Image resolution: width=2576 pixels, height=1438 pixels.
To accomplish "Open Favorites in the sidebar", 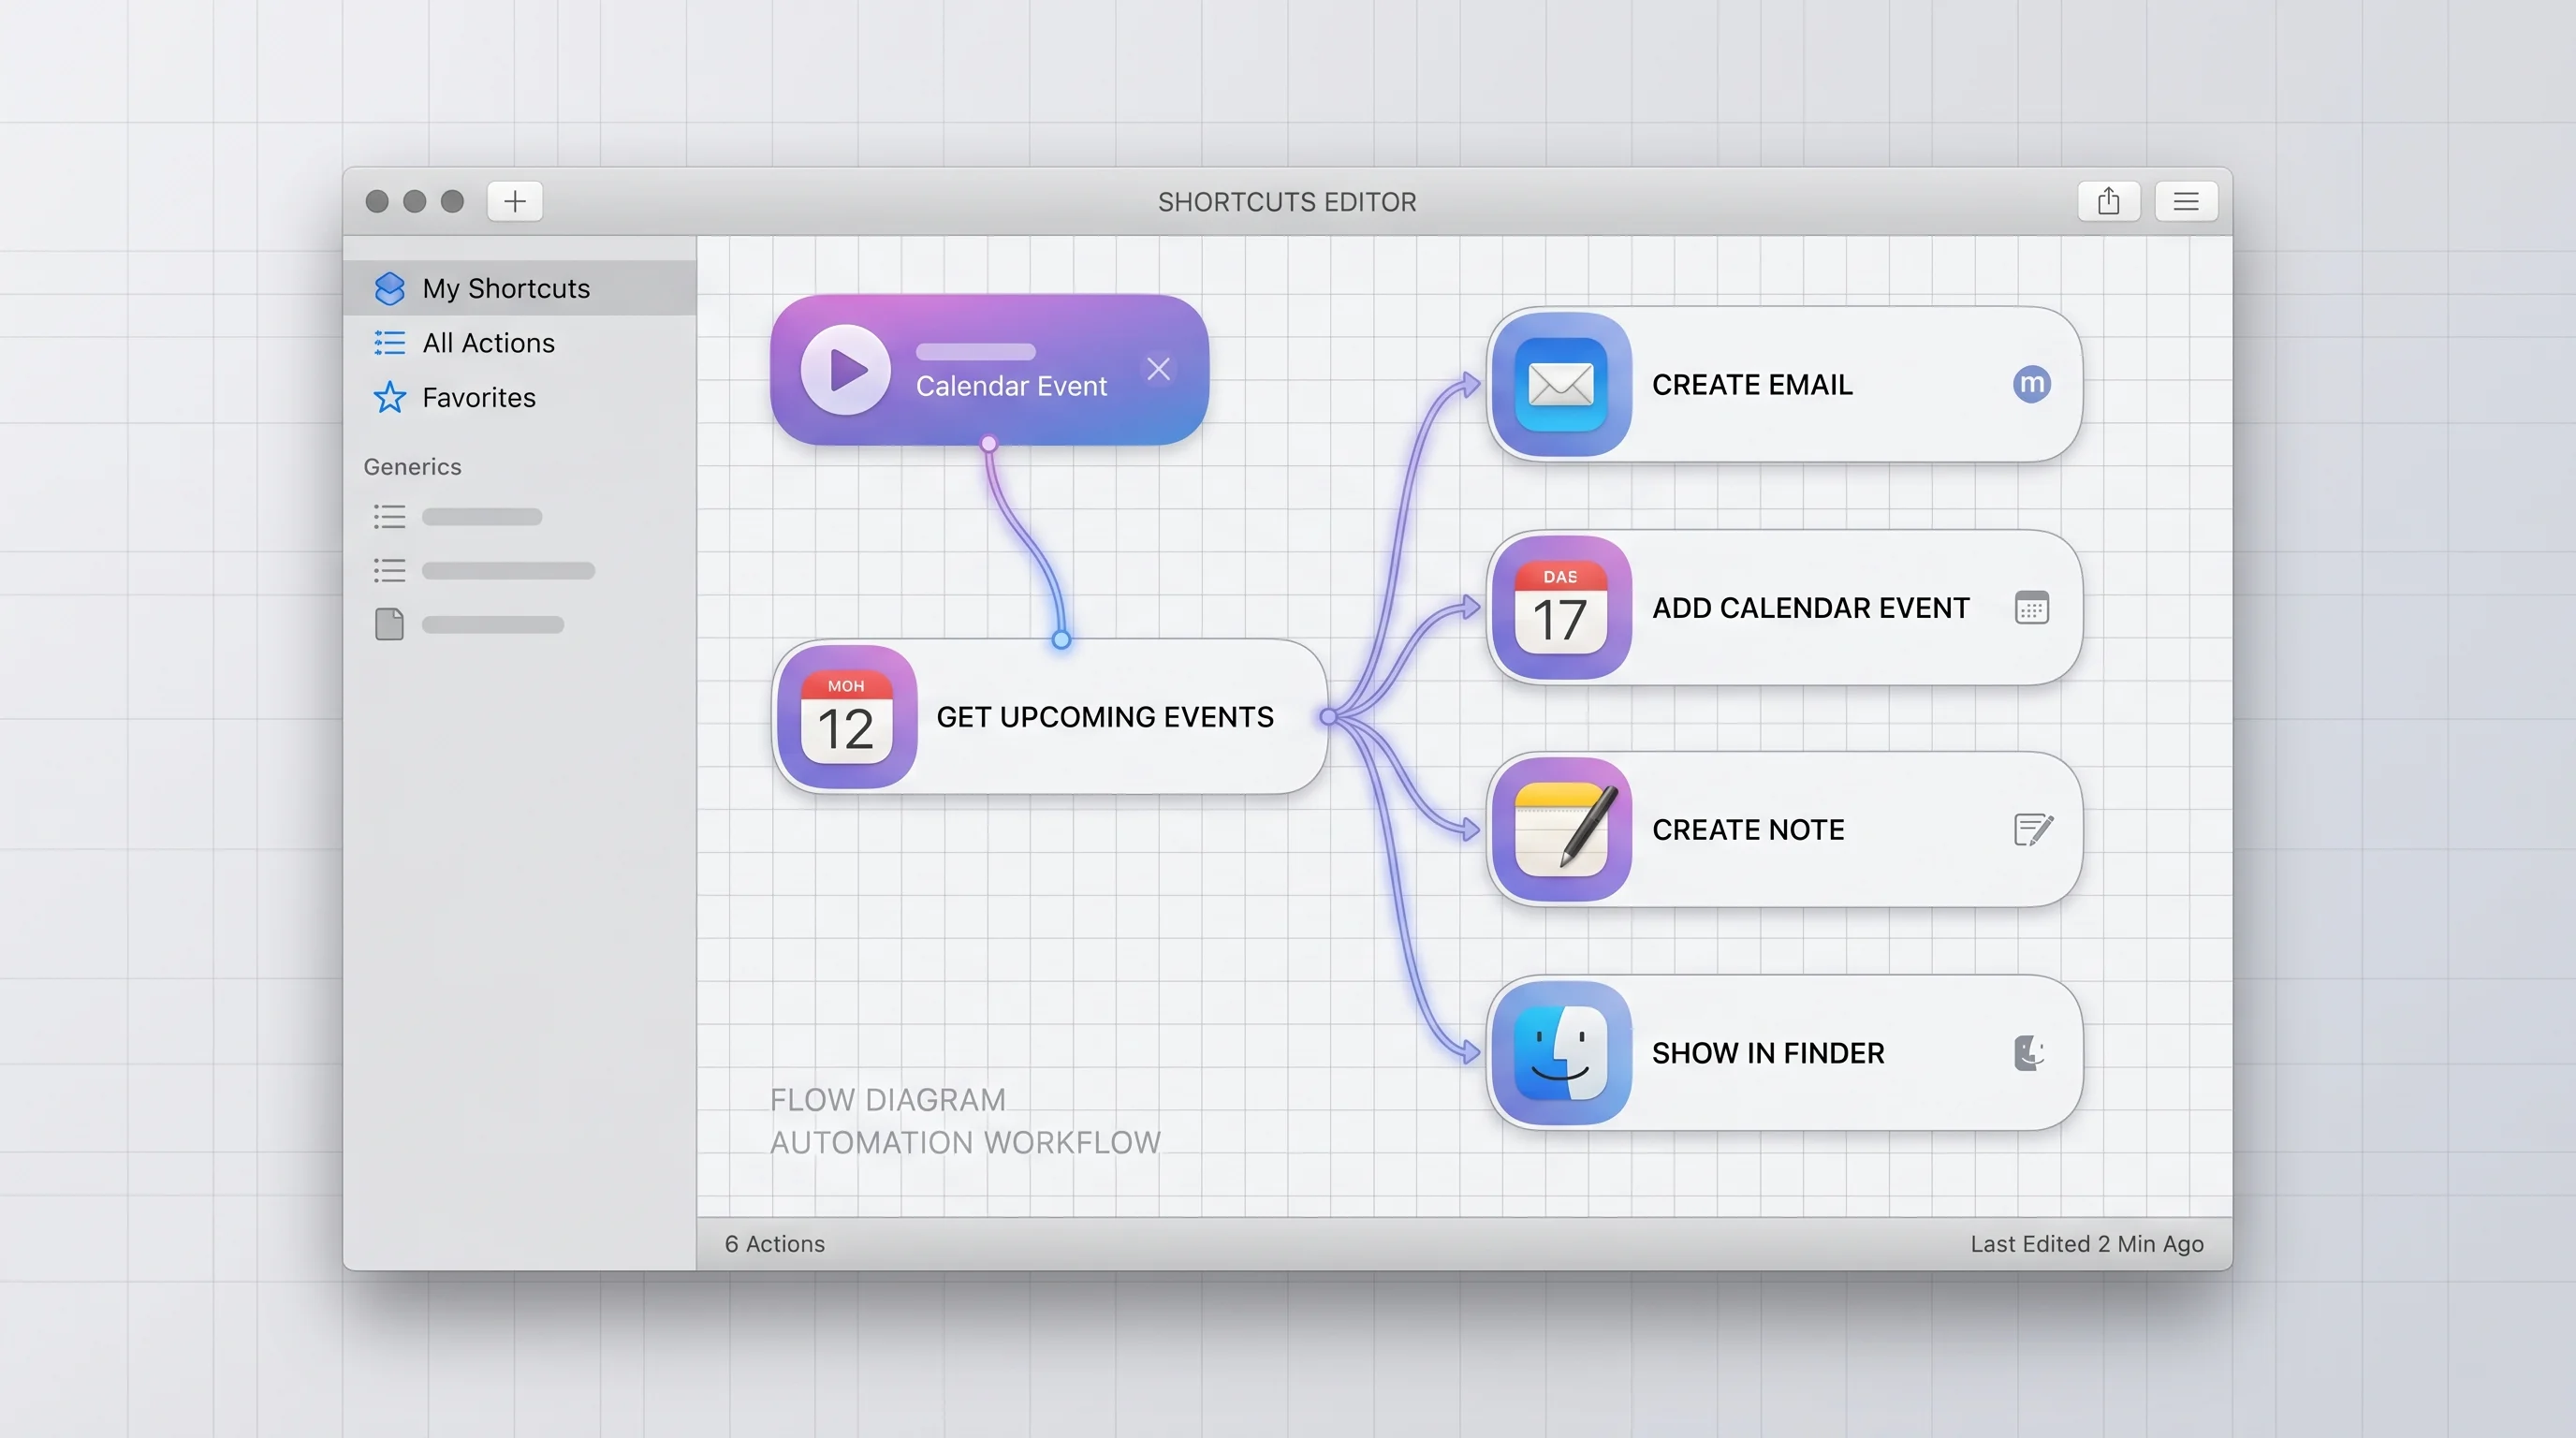I will [519, 397].
